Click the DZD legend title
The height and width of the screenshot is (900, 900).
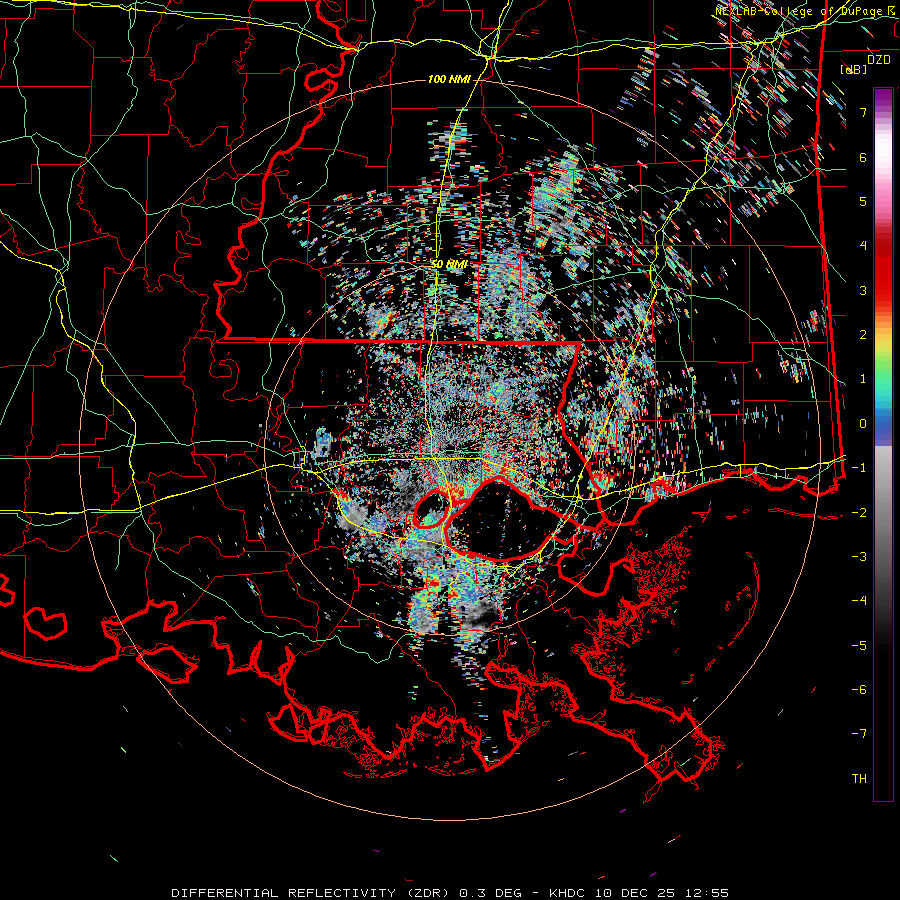(878, 60)
